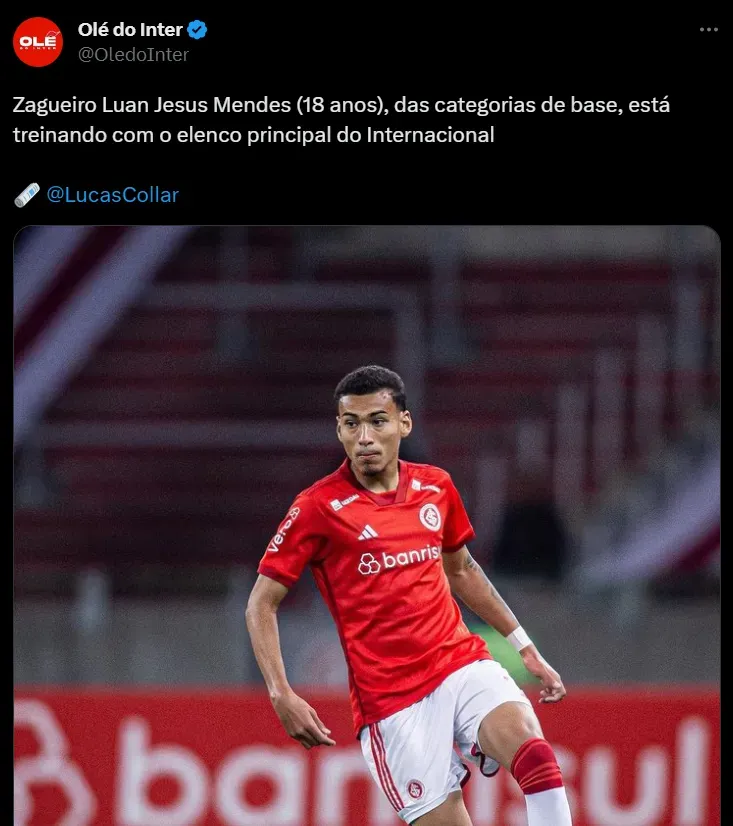This screenshot has width=733, height=826.
Task: Click the banrisul advertising board in the photo
Action: point(367,756)
